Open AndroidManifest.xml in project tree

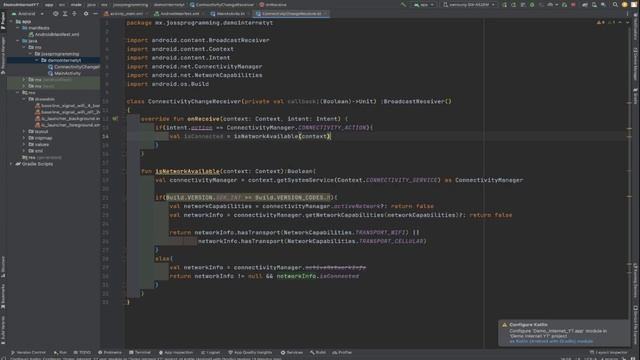pos(54,35)
